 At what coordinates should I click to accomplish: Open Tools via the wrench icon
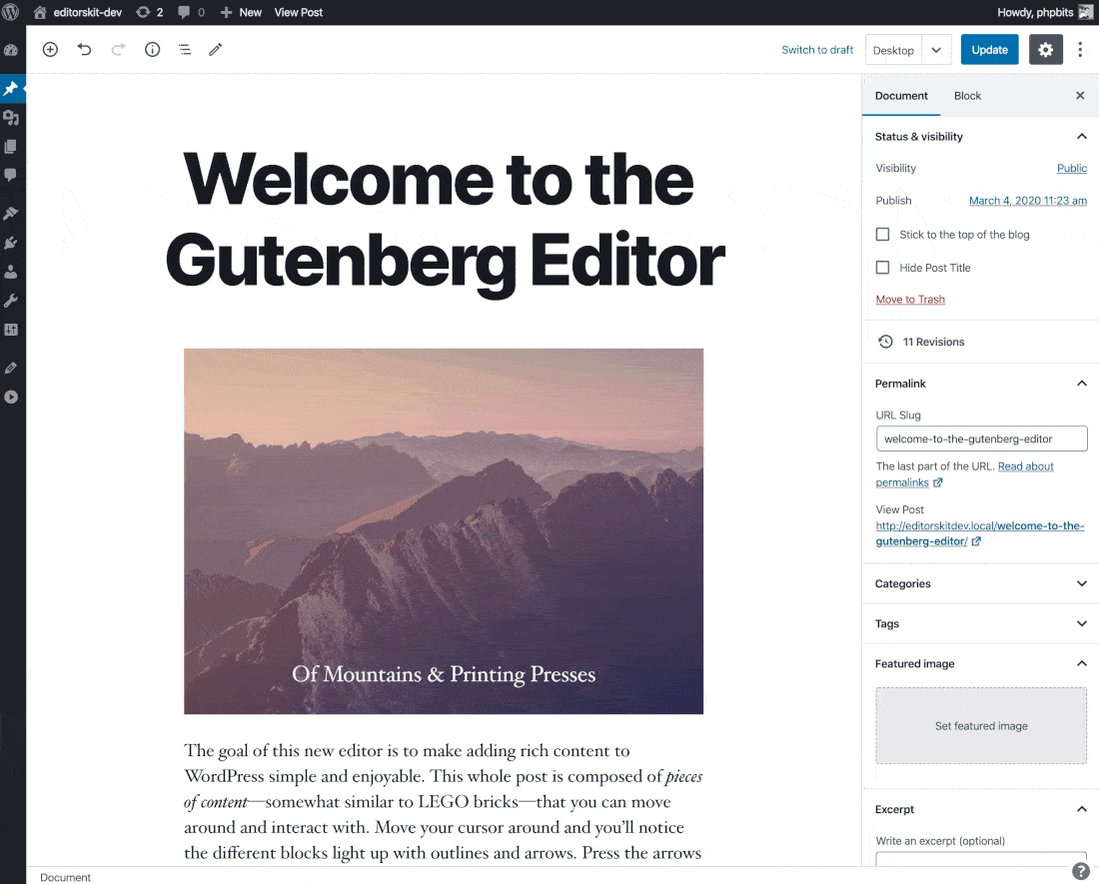click(11, 301)
